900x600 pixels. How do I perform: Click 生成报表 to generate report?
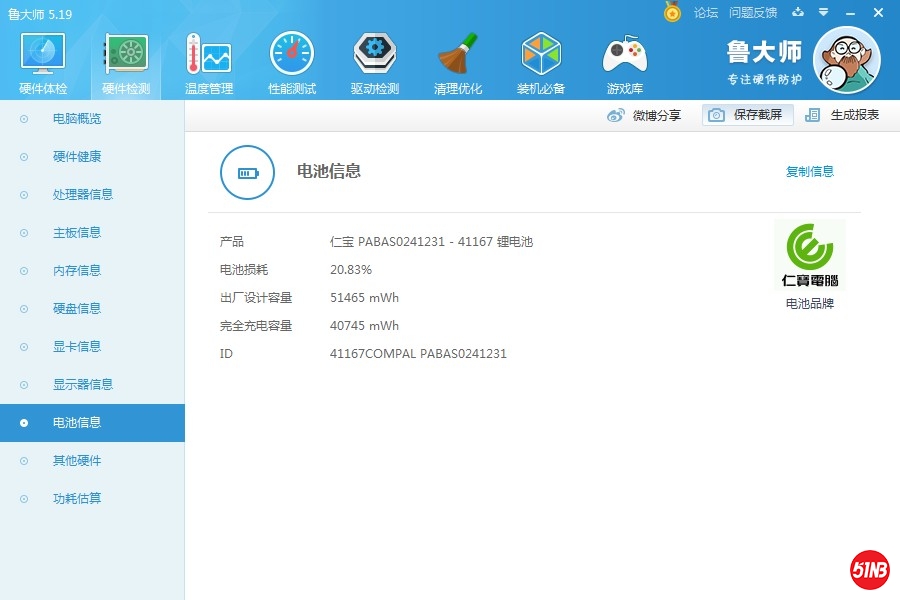pos(843,115)
